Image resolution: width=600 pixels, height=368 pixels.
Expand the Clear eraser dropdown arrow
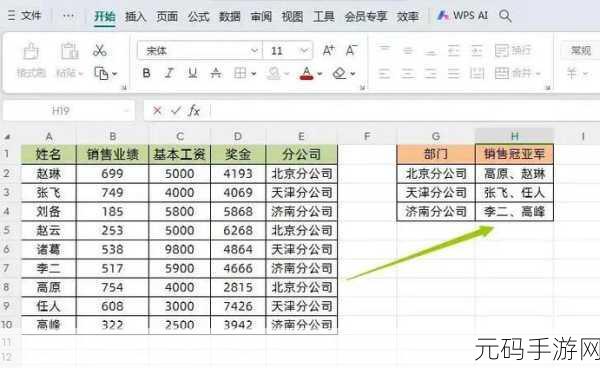[352, 73]
